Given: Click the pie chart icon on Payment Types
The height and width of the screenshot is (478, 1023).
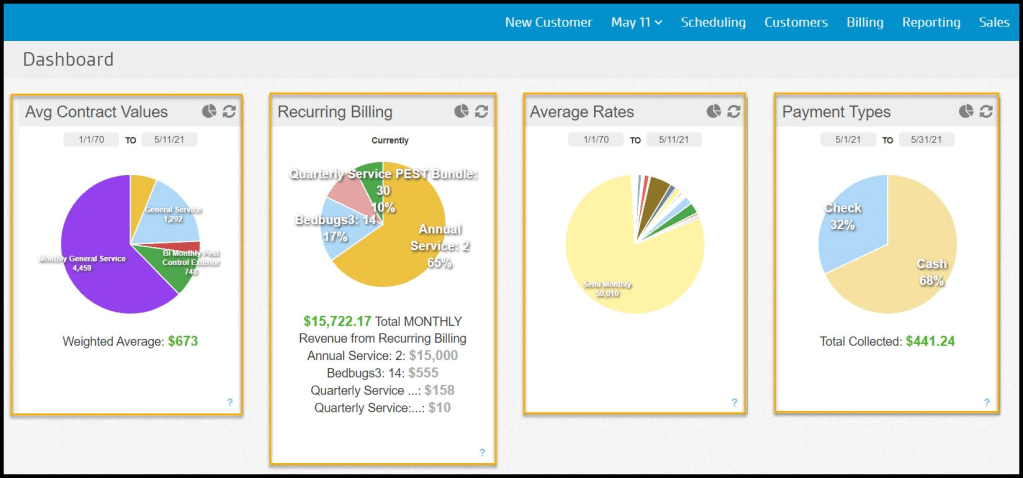Looking at the screenshot, I should [x=965, y=112].
